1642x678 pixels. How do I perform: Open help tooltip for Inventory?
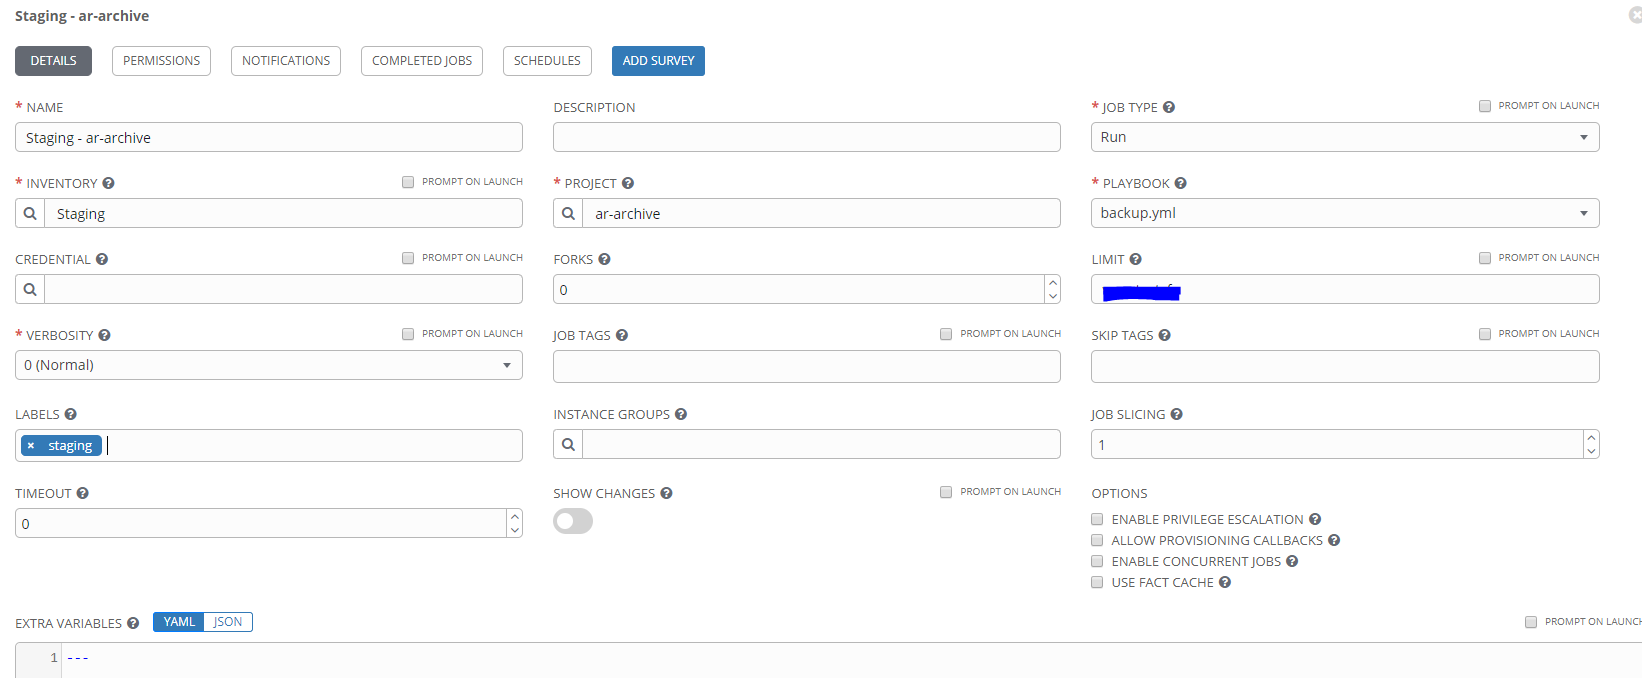(109, 183)
